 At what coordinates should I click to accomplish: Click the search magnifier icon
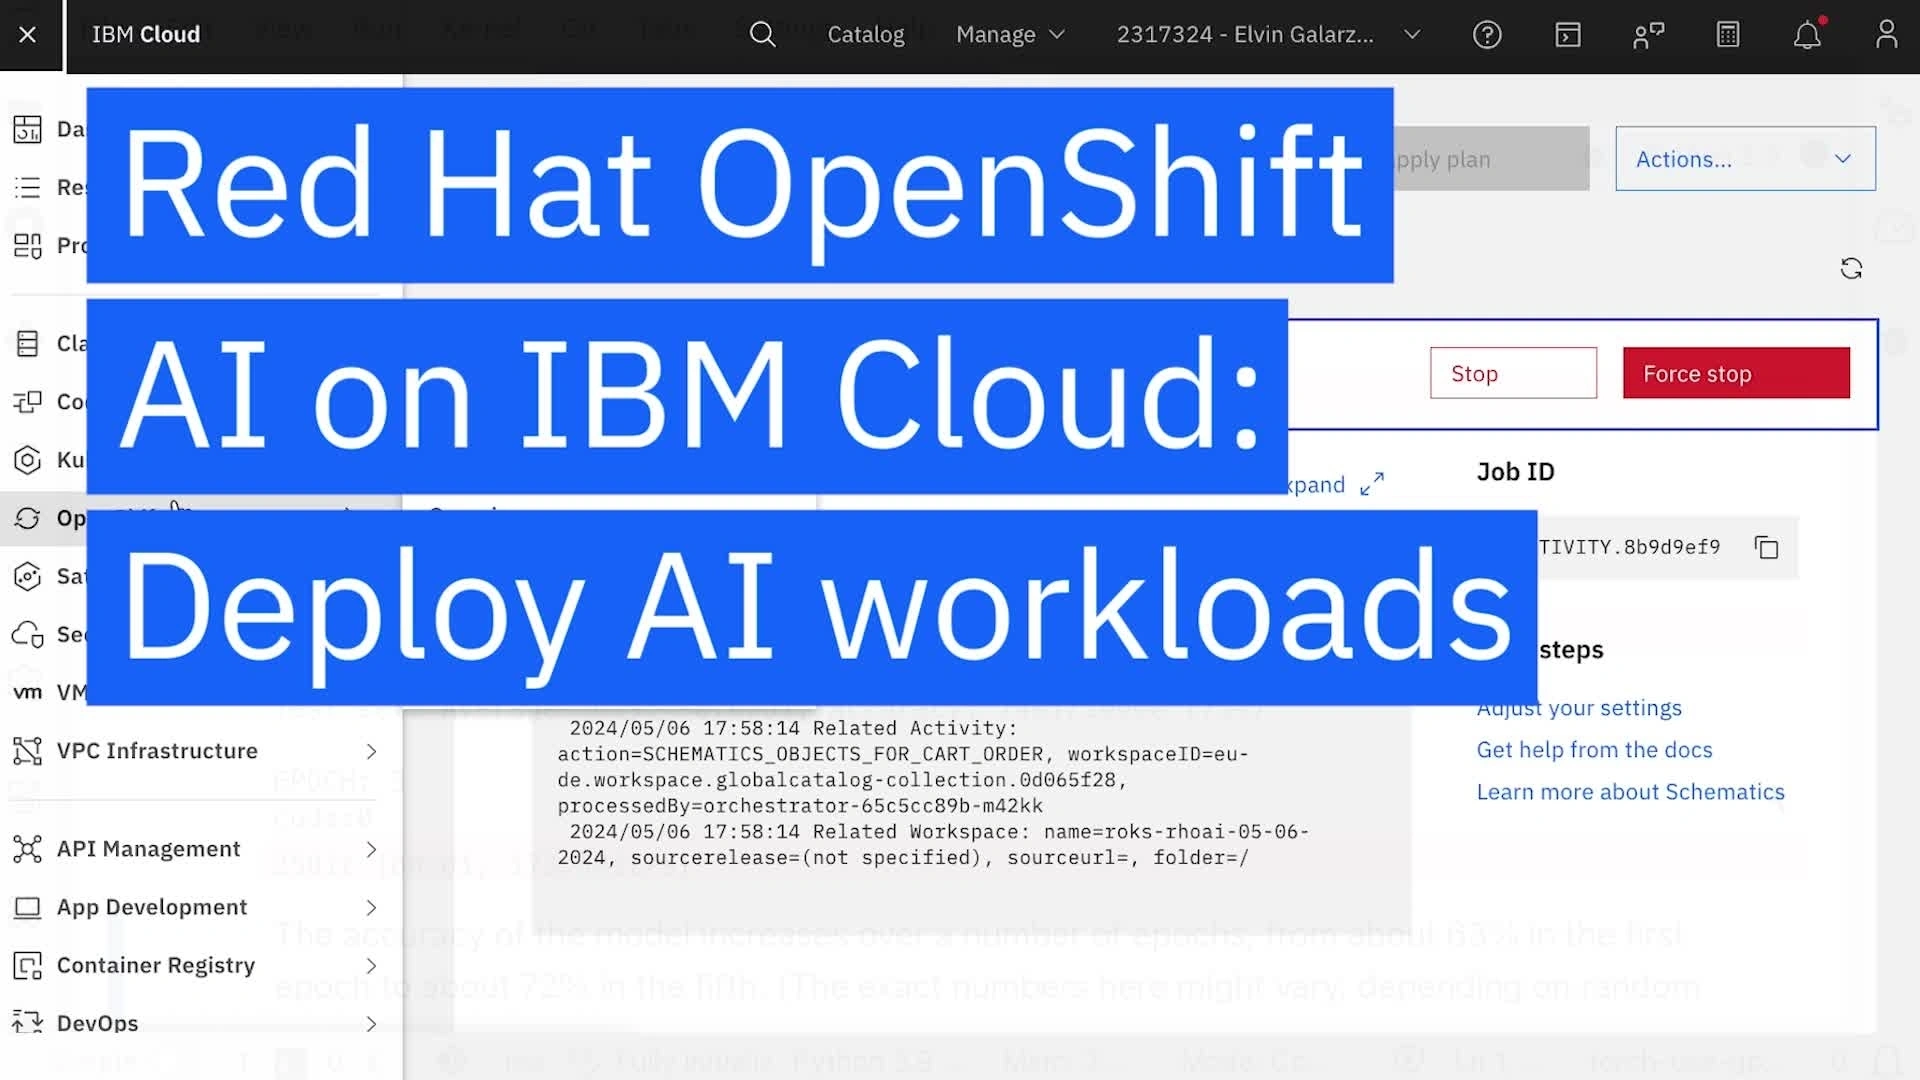pos(762,35)
